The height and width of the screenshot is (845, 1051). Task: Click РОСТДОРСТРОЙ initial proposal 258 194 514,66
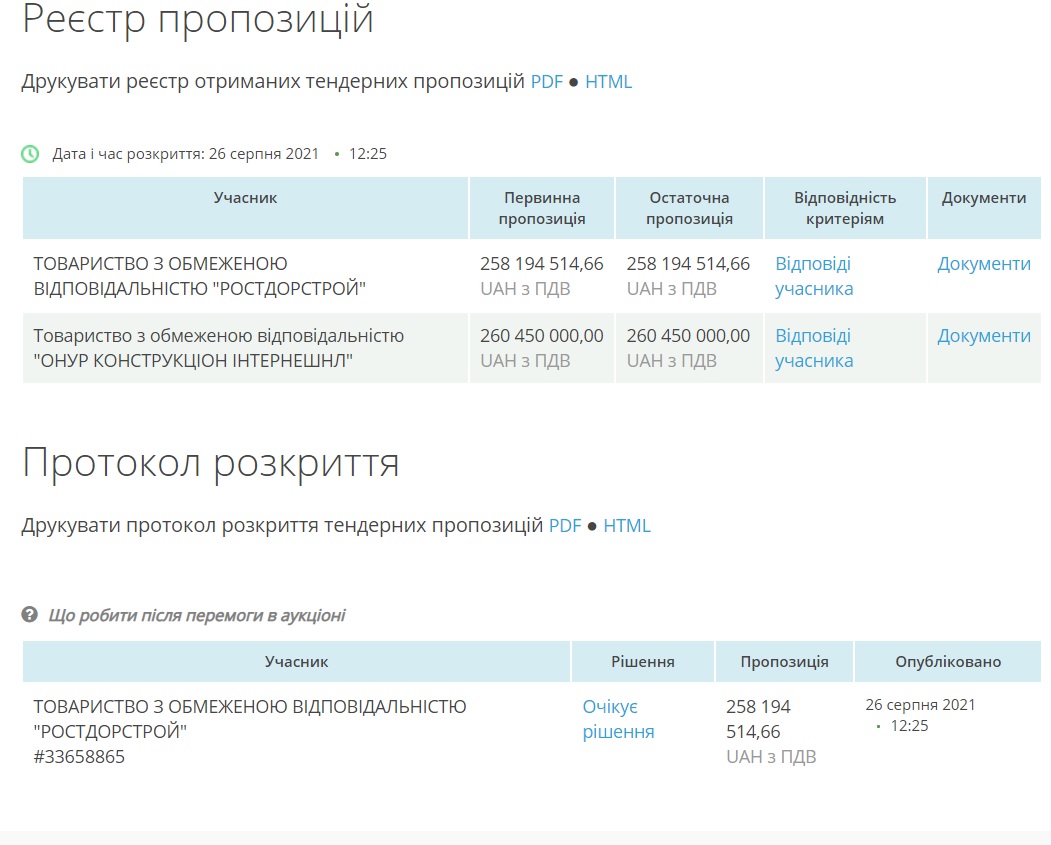tap(542, 264)
